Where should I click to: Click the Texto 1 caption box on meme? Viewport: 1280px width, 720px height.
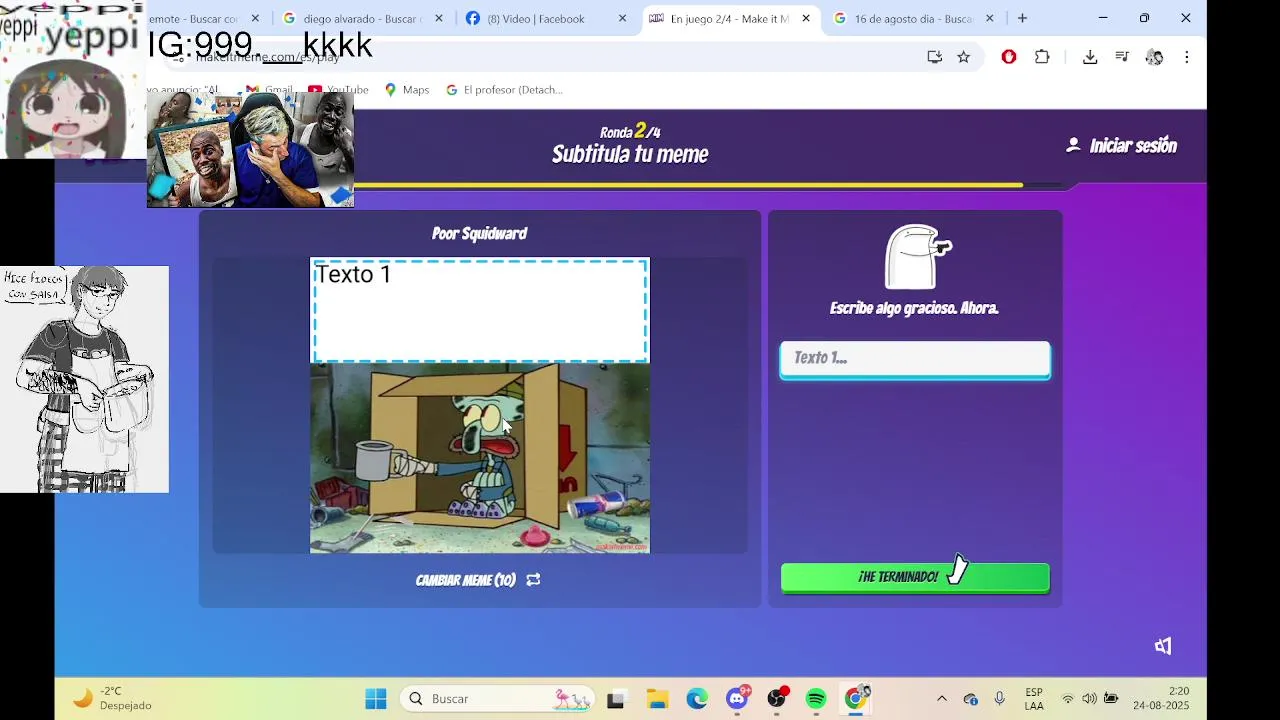coord(480,311)
